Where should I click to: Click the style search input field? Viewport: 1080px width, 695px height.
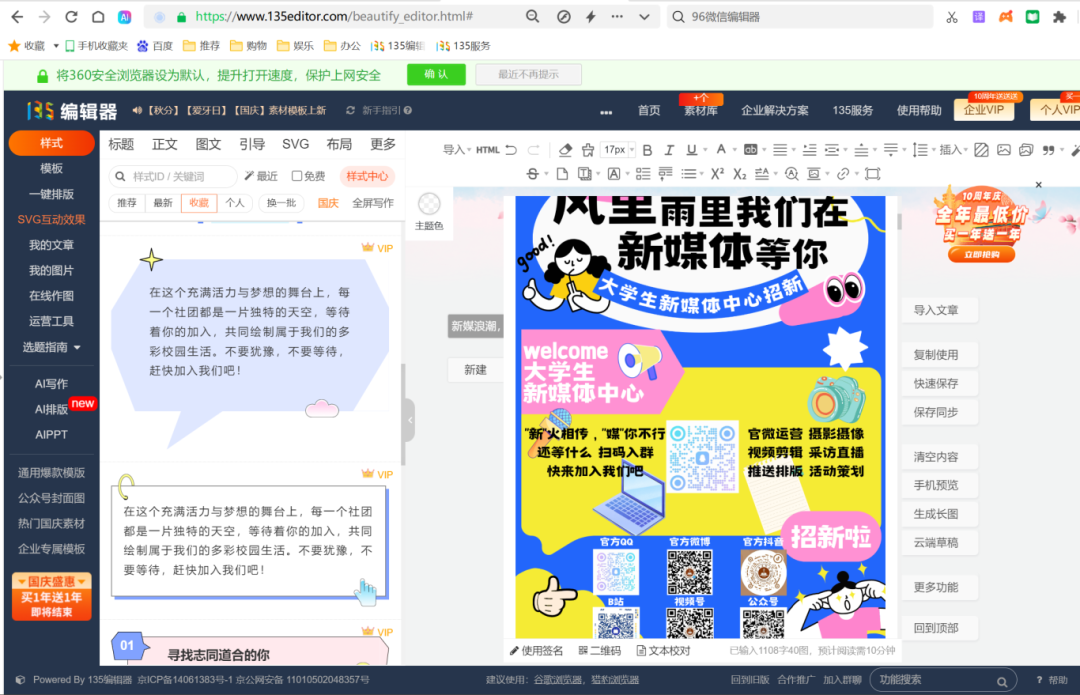pyautogui.click(x=172, y=176)
